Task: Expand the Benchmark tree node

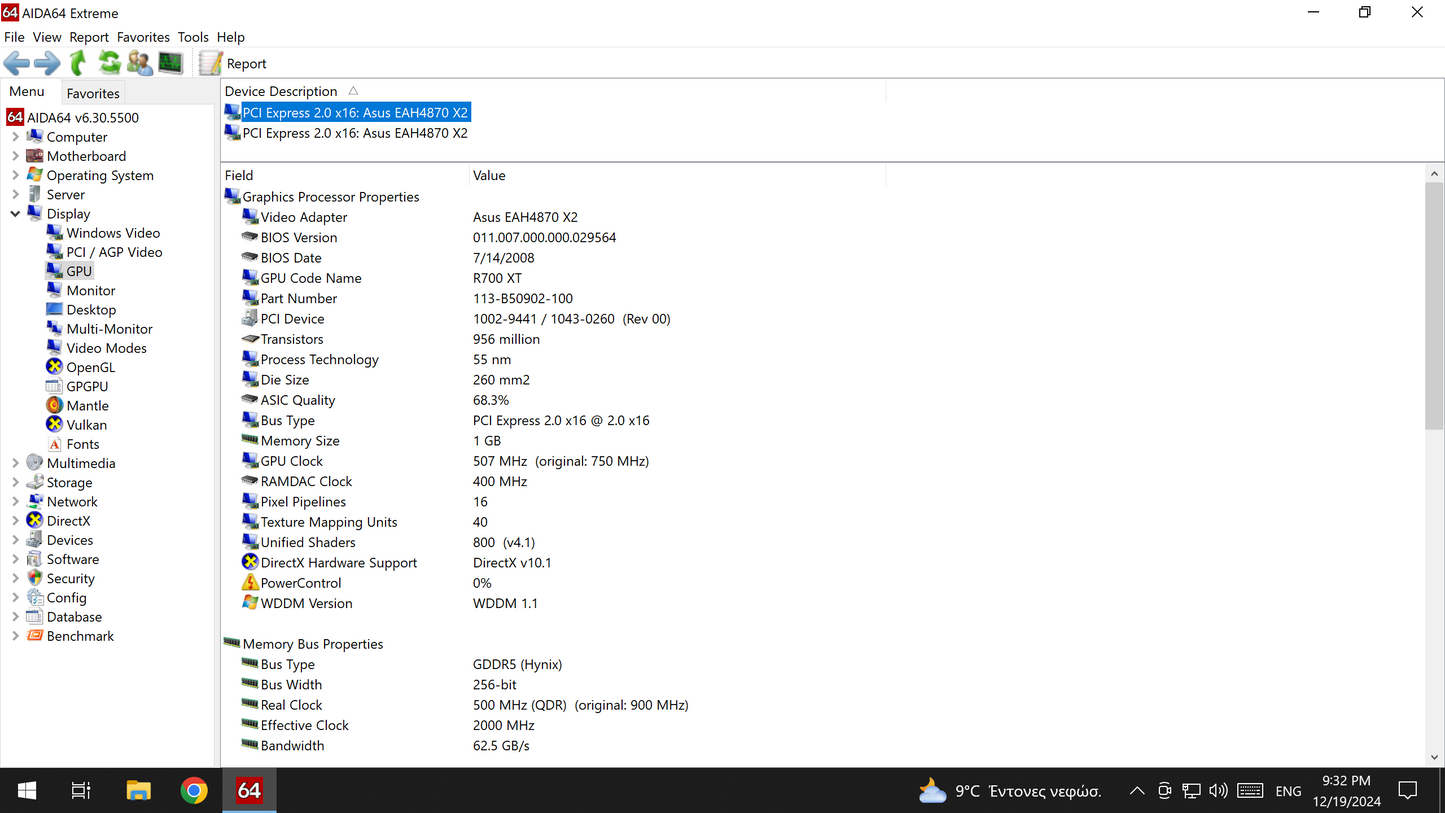Action: coord(15,636)
